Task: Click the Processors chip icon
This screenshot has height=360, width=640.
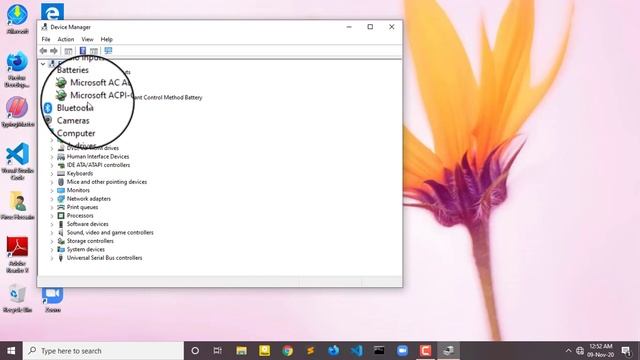Action: (x=61, y=216)
